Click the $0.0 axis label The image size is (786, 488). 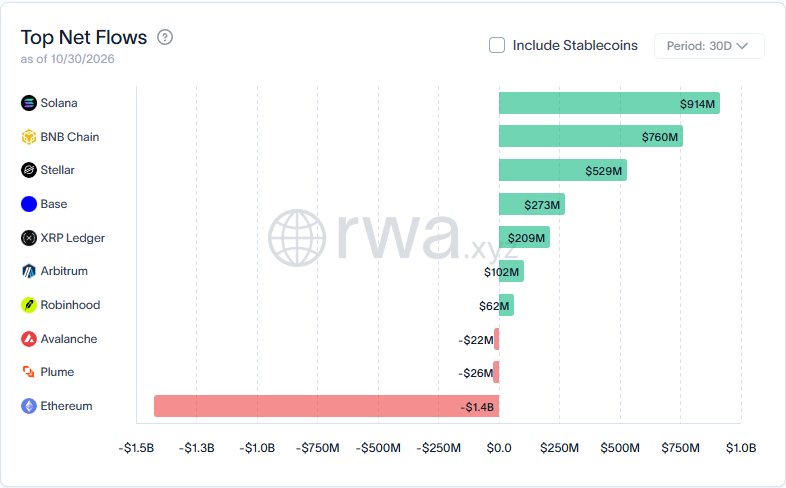click(499, 448)
